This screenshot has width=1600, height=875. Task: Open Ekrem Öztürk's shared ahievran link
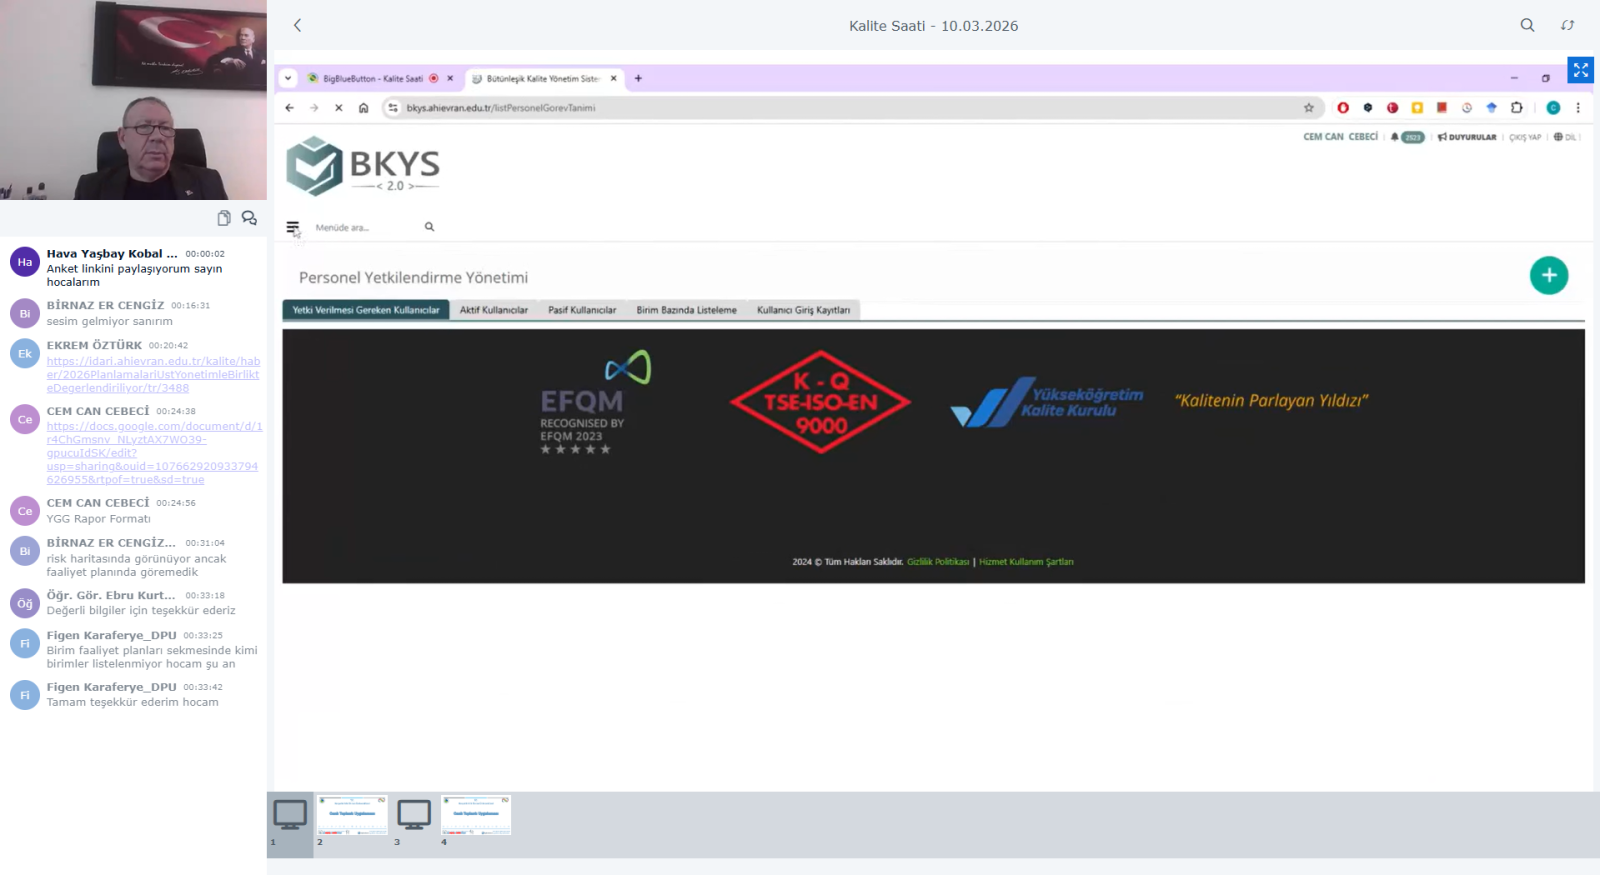(153, 375)
